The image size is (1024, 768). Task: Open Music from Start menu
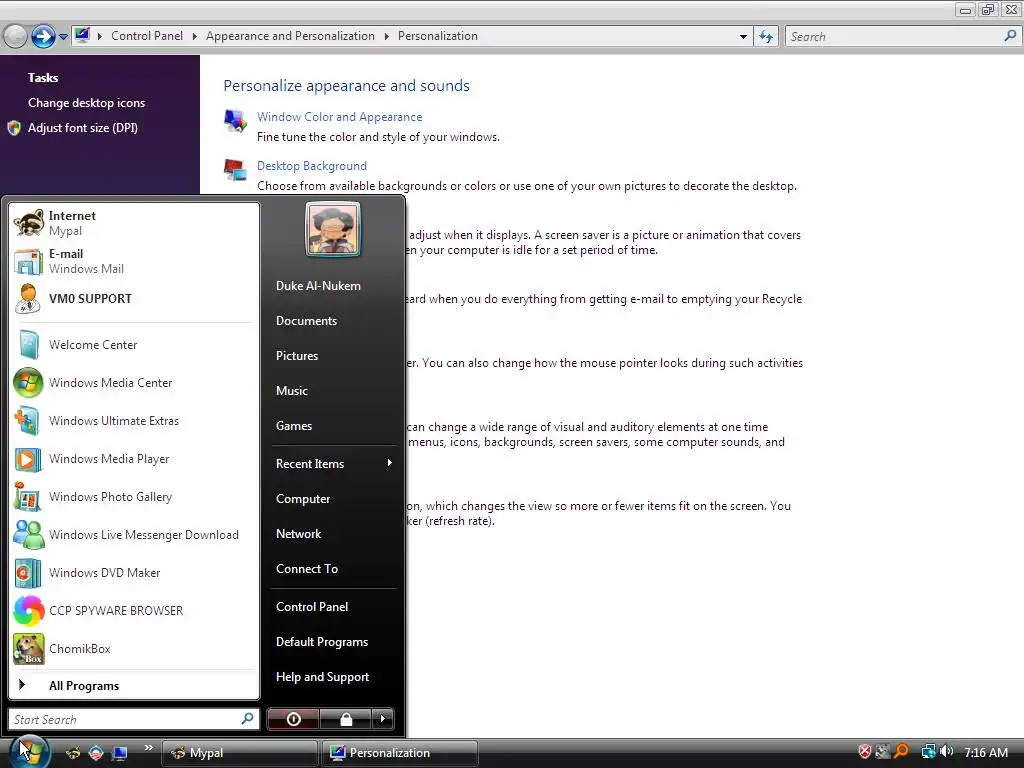333,391
